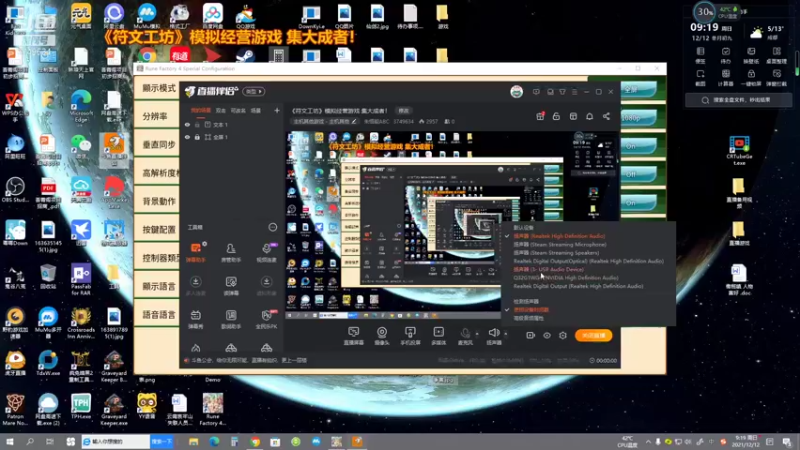This screenshot has width=800, height=450.
Task: Select the NVIDIA High Definition Audio device
Action: [566, 278]
